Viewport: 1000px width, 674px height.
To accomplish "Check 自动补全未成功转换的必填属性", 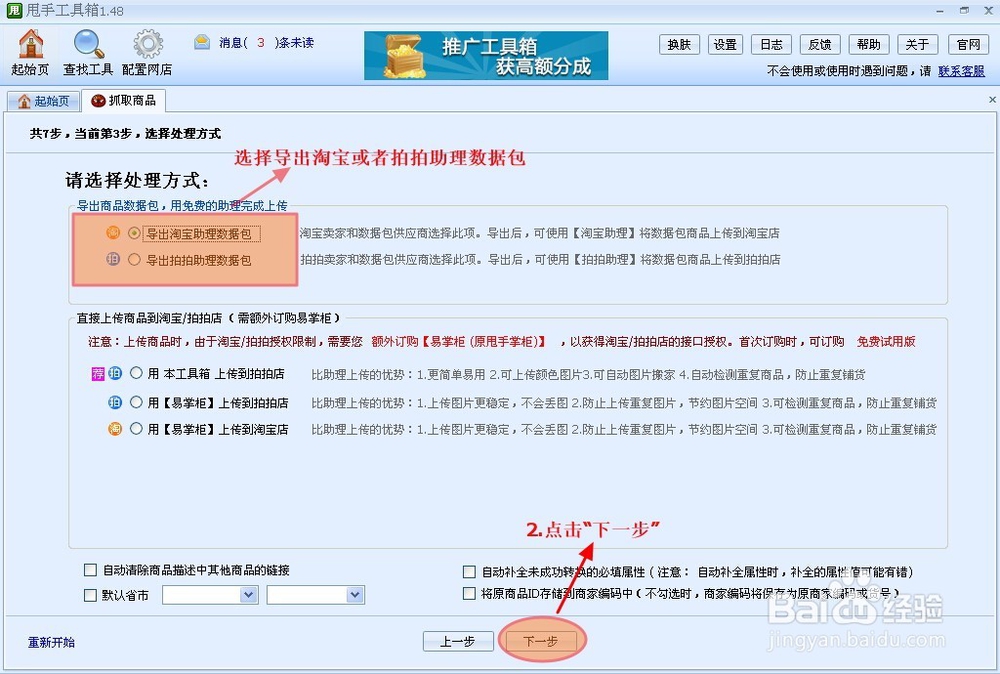I will pos(469,571).
